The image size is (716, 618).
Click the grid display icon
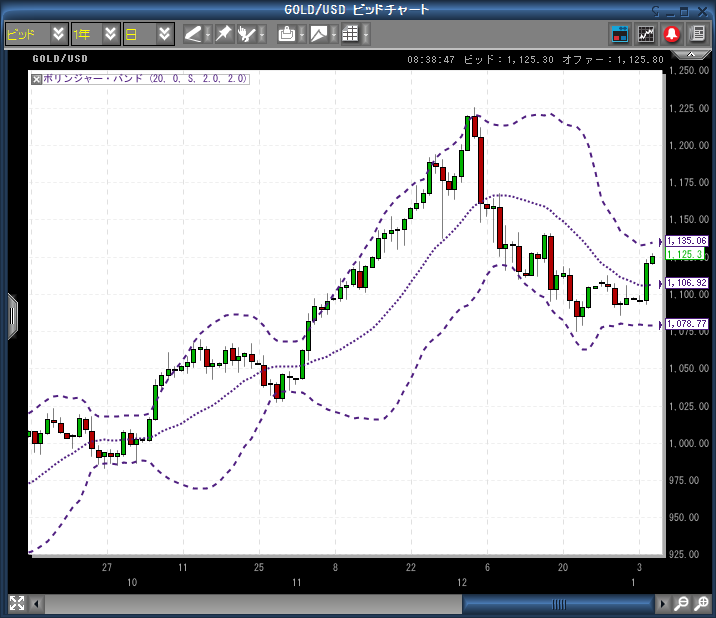pos(350,34)
